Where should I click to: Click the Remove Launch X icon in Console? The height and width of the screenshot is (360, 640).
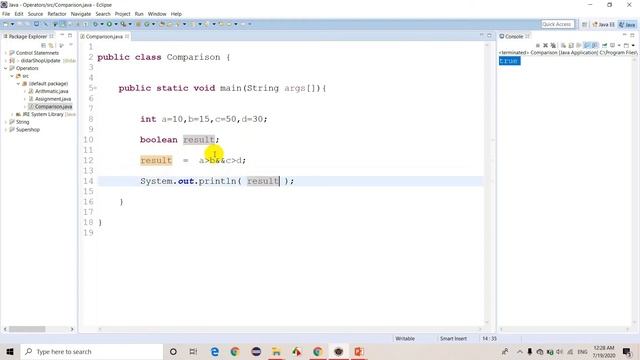[545, 45]
